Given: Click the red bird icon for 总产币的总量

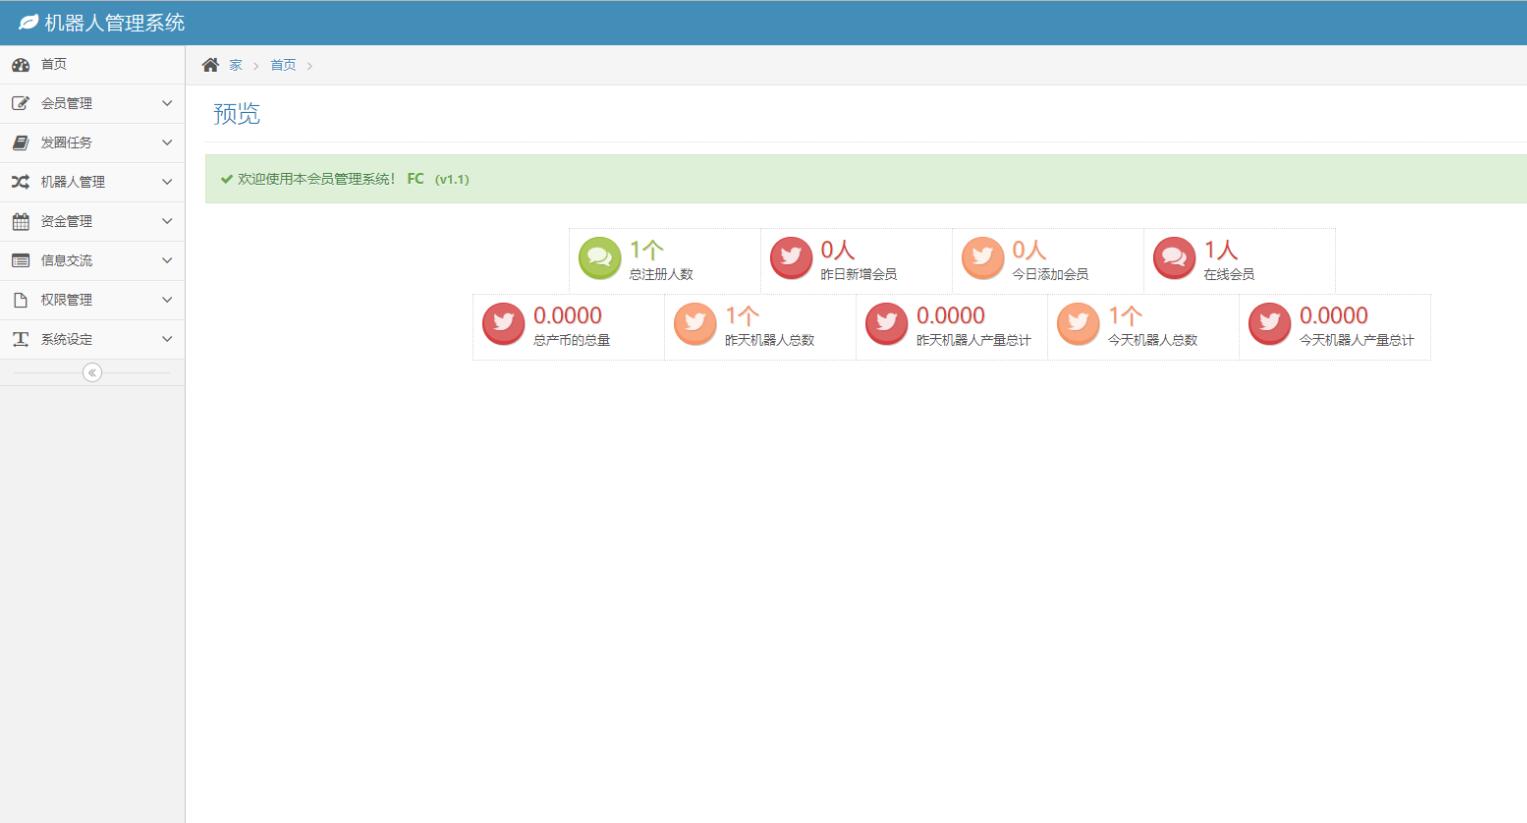Looking at the screenshot, I should (x=504, y=324).
